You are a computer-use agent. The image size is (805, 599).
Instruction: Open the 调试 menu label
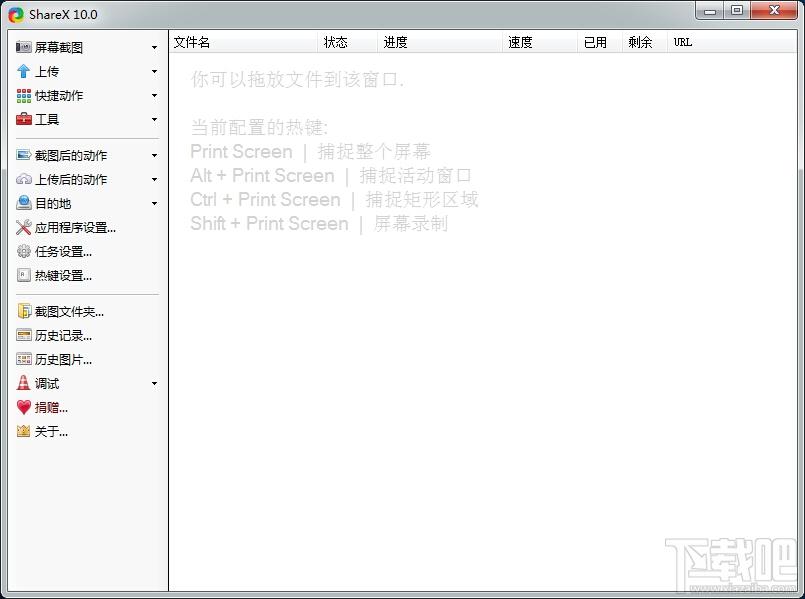click(x=47, y=384)
